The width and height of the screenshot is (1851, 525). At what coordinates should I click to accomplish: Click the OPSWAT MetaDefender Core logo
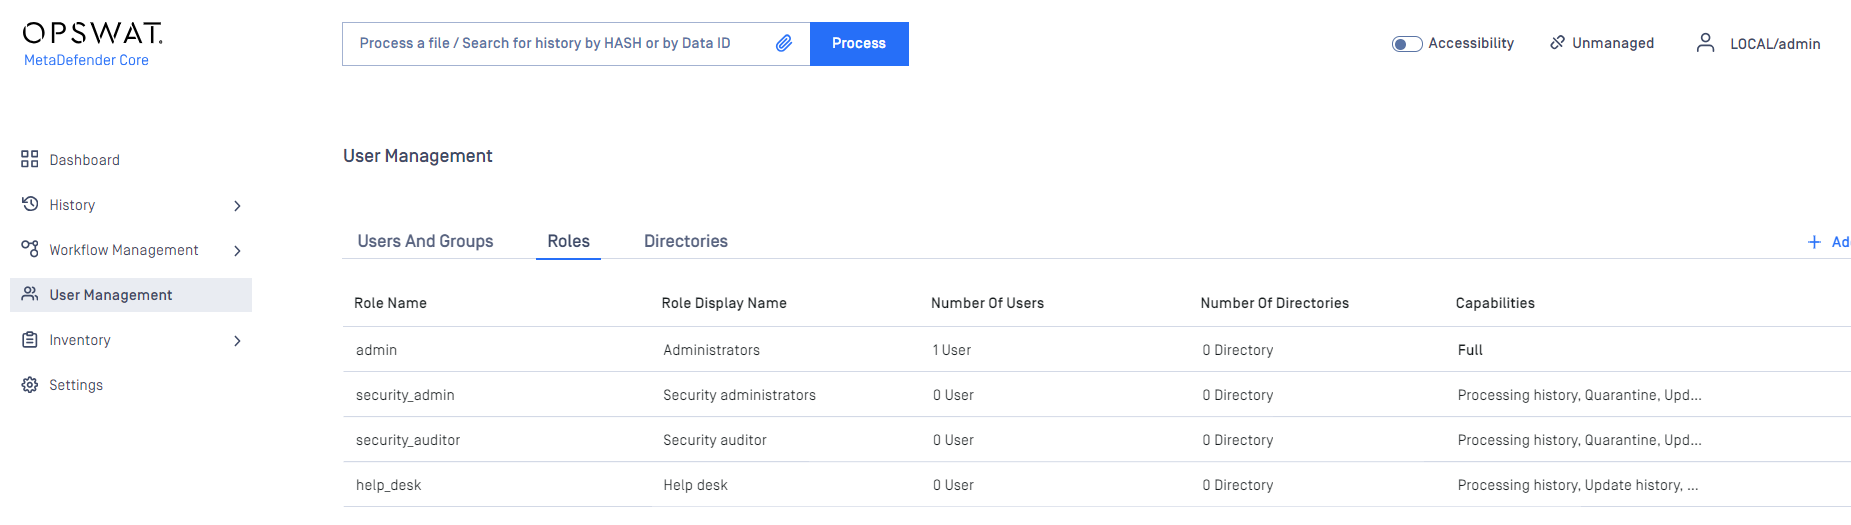92,44
